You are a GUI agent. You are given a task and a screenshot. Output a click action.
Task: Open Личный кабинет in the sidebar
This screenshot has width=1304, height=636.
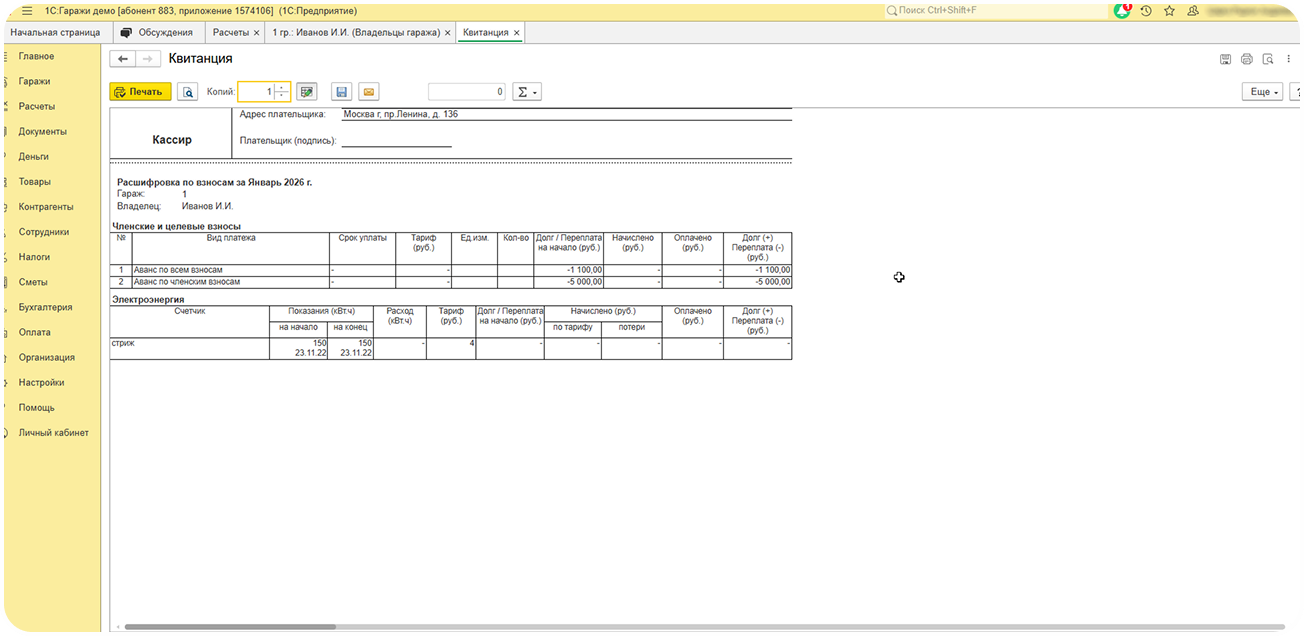53,433
